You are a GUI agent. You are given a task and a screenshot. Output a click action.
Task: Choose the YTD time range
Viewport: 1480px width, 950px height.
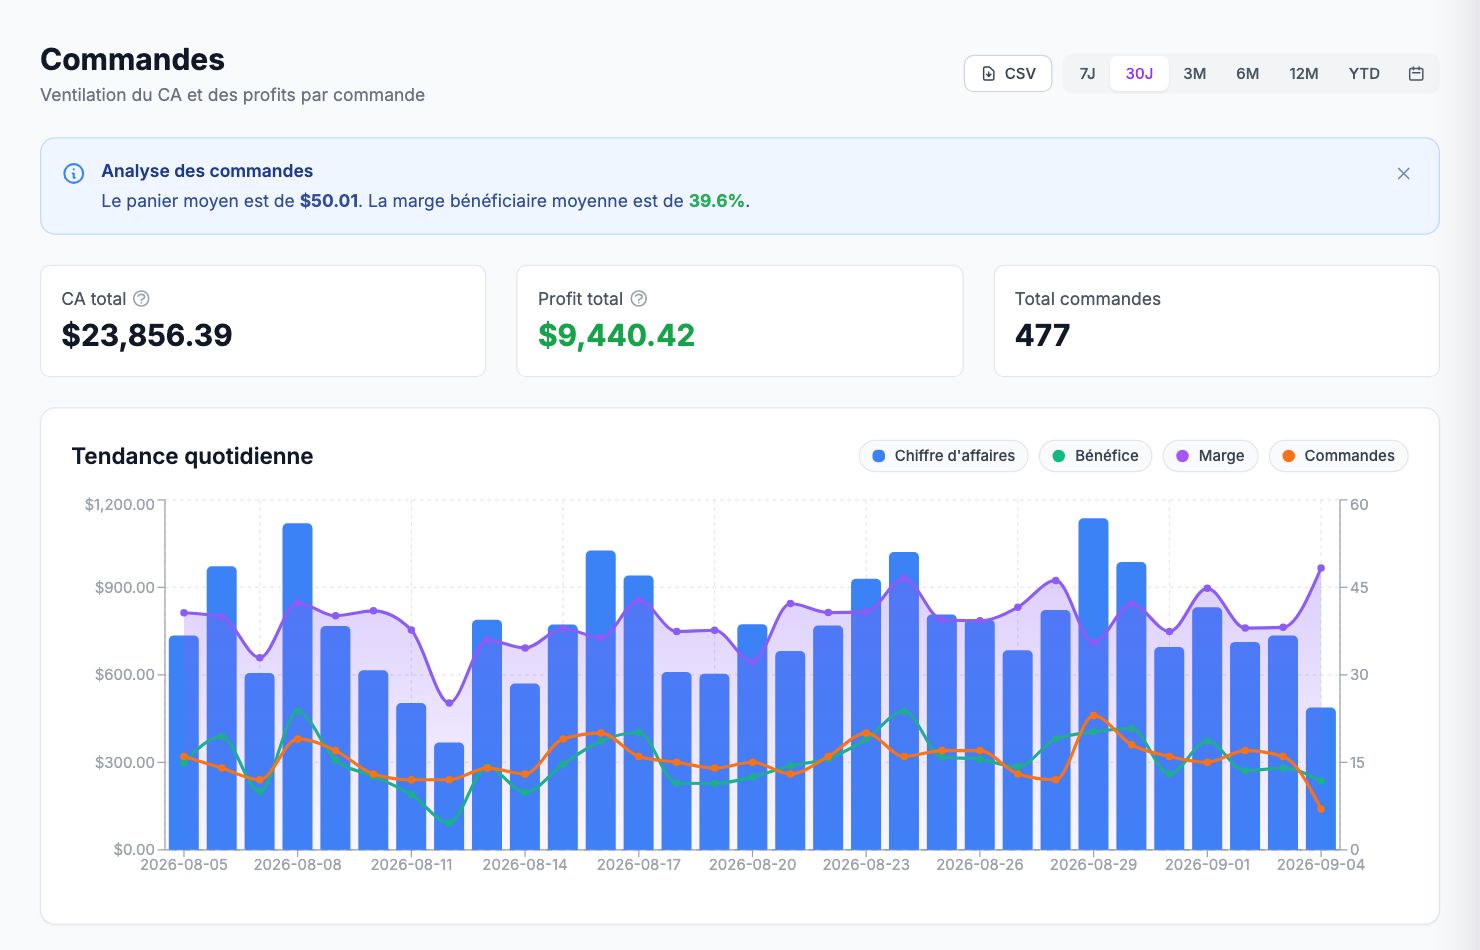[1364, 73]
